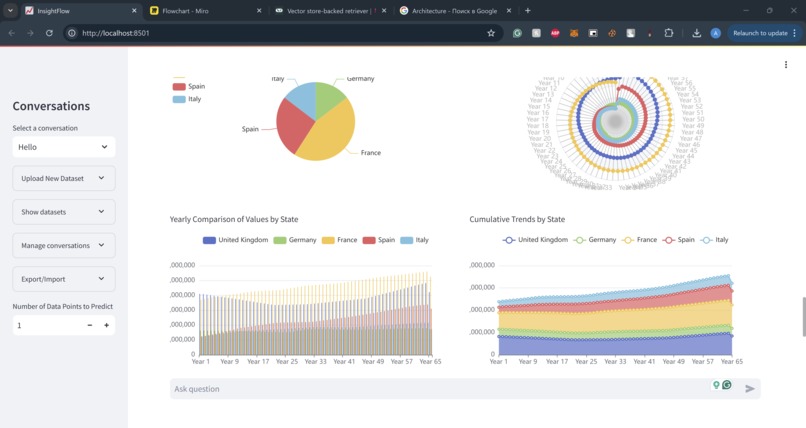
Task: Click the Yearly Comparison of Values by State title
Action: 234,219
